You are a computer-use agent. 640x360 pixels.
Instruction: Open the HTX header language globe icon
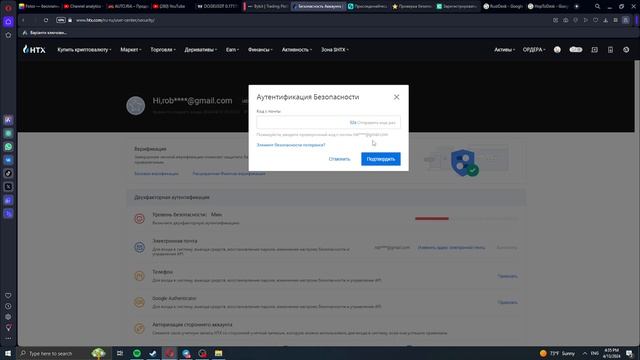coord(626,50)
